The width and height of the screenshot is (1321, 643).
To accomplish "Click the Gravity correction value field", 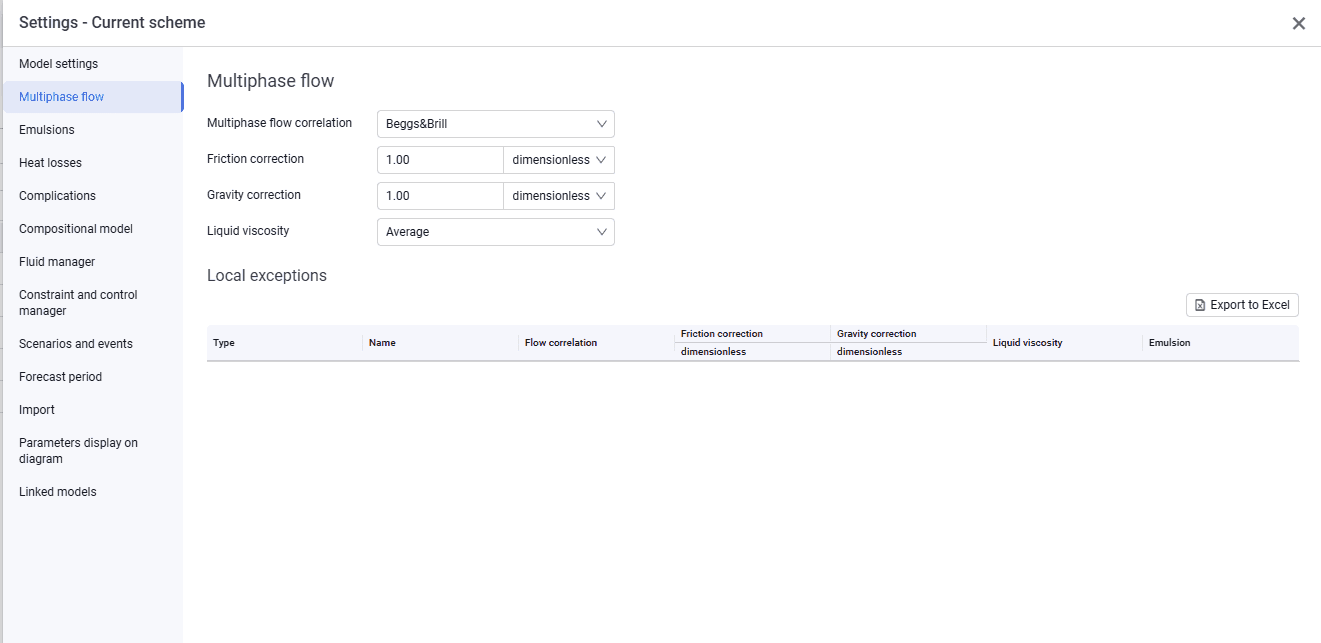I will (440, 196).
